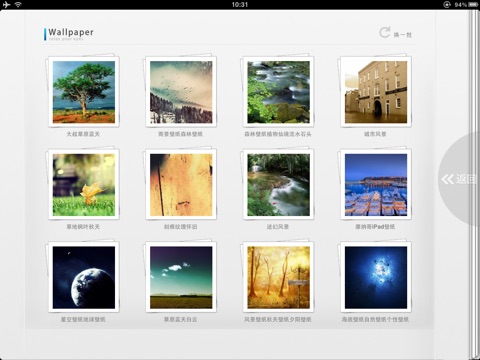Click the caption 草地枫叶秋天
Screen dimensions: 480x360
pyautogui.click(x=83, y=227)
